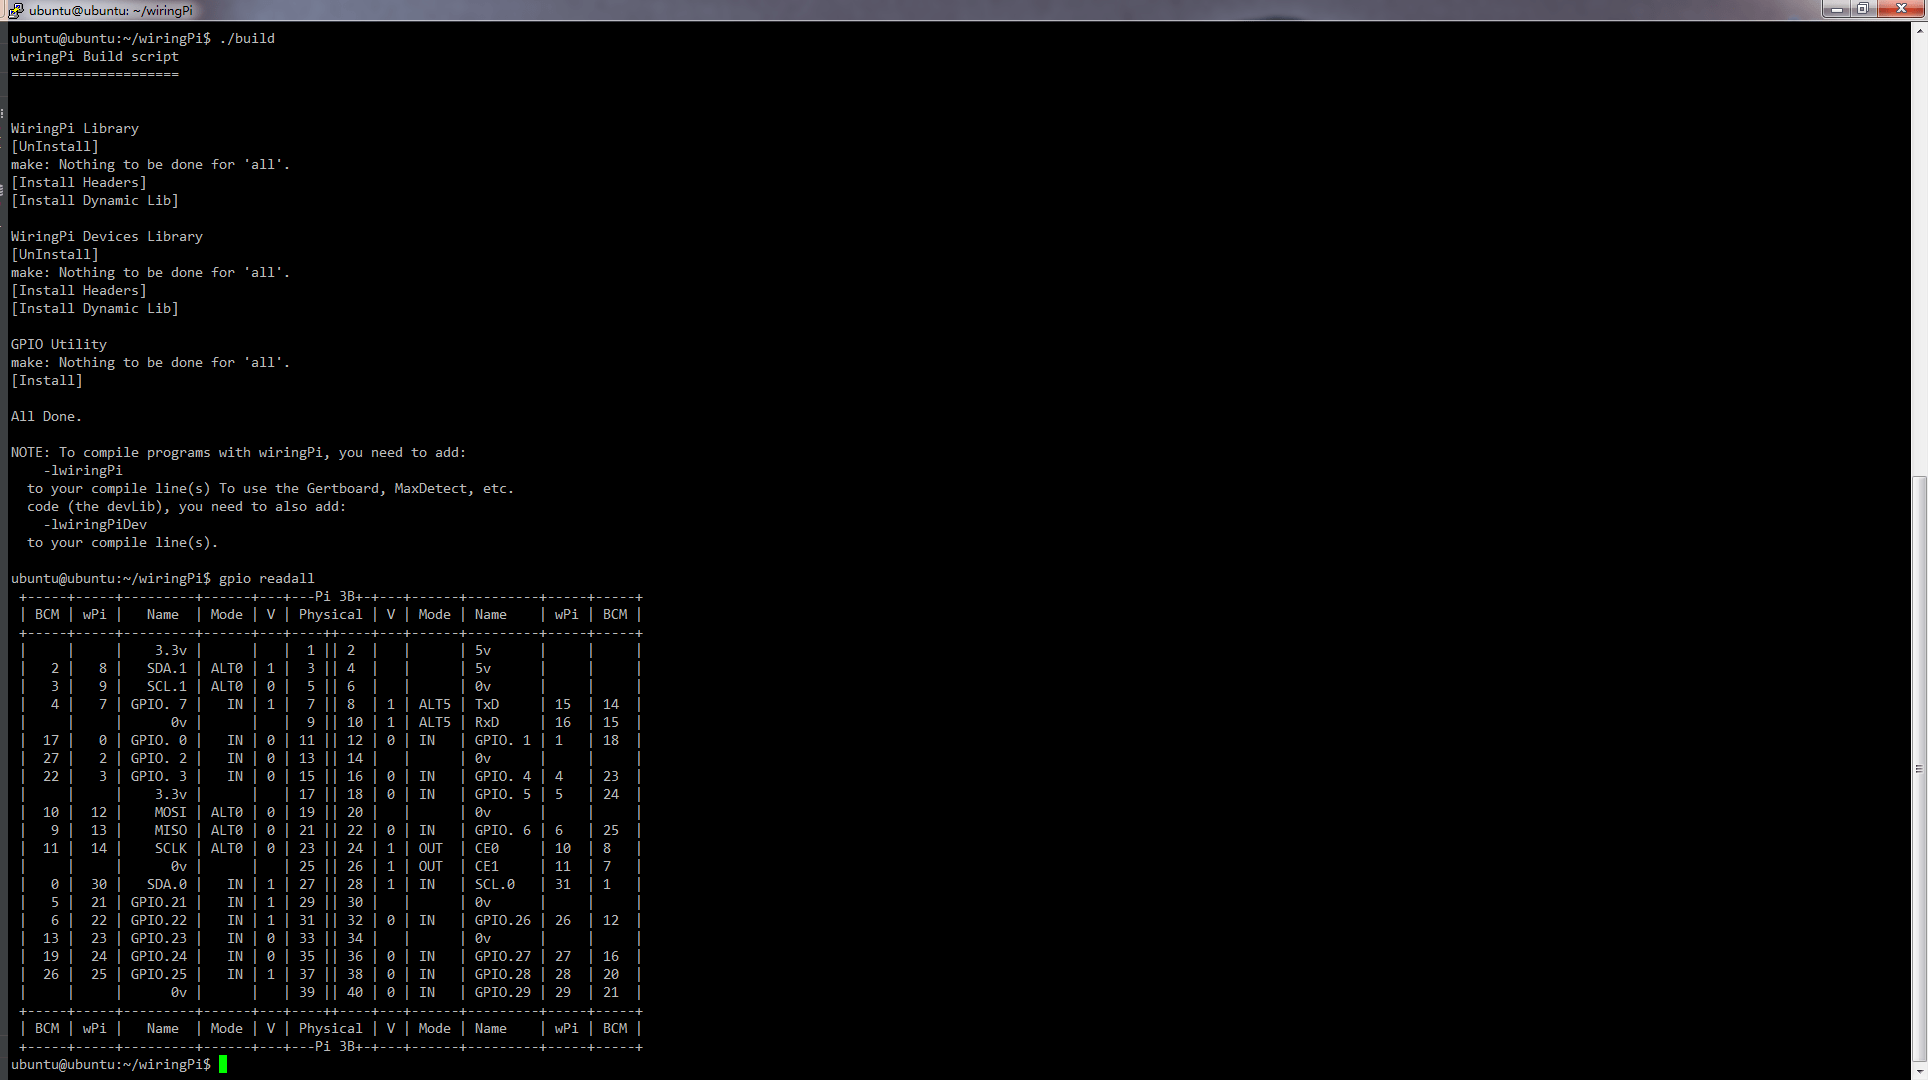Close the ubuntu@ubuntu terminal window
Viewport: 1928px width, 1080px height.
1900,9
